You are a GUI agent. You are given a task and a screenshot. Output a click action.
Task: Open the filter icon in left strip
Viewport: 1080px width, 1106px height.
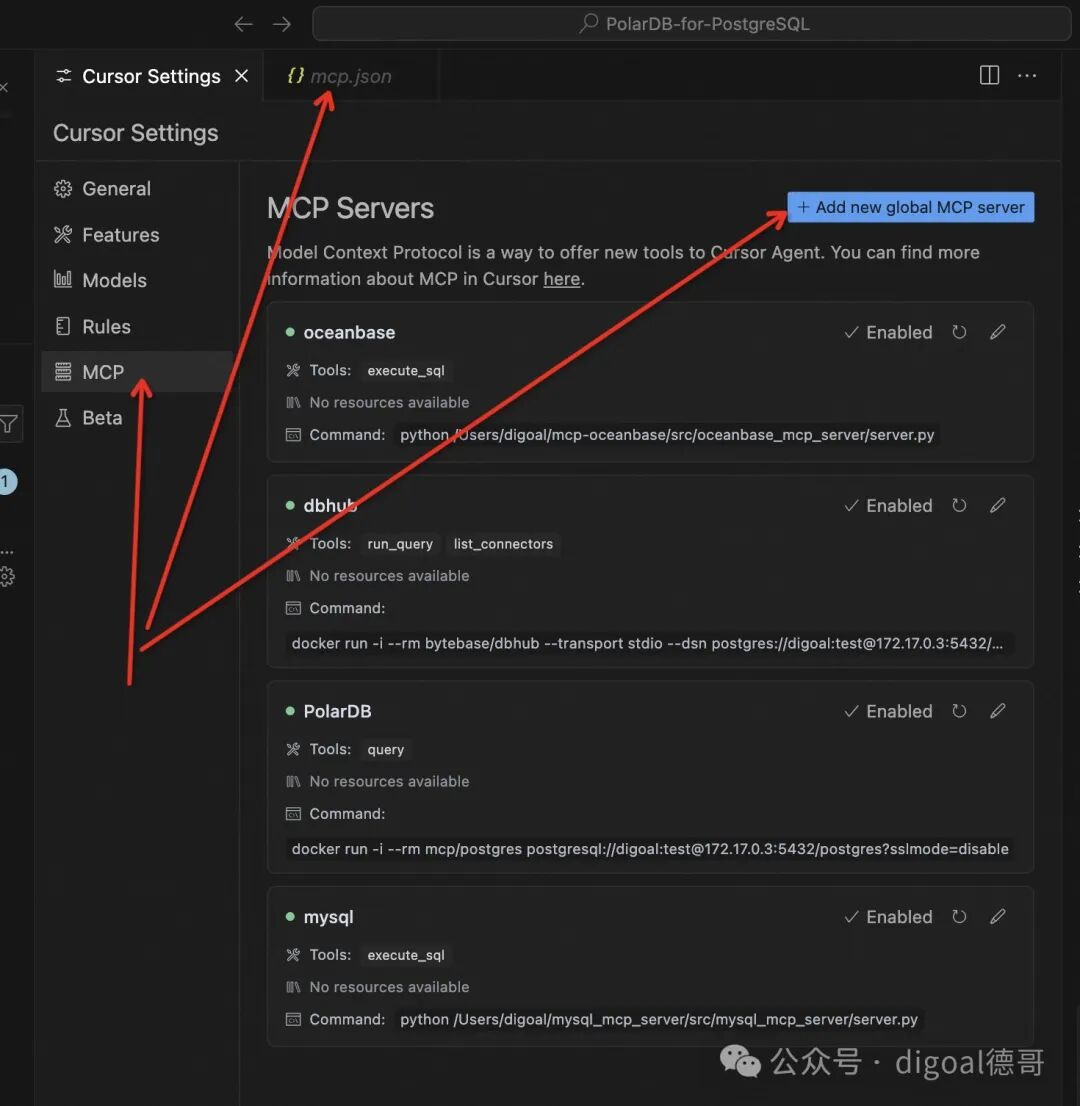click(8, 424)
